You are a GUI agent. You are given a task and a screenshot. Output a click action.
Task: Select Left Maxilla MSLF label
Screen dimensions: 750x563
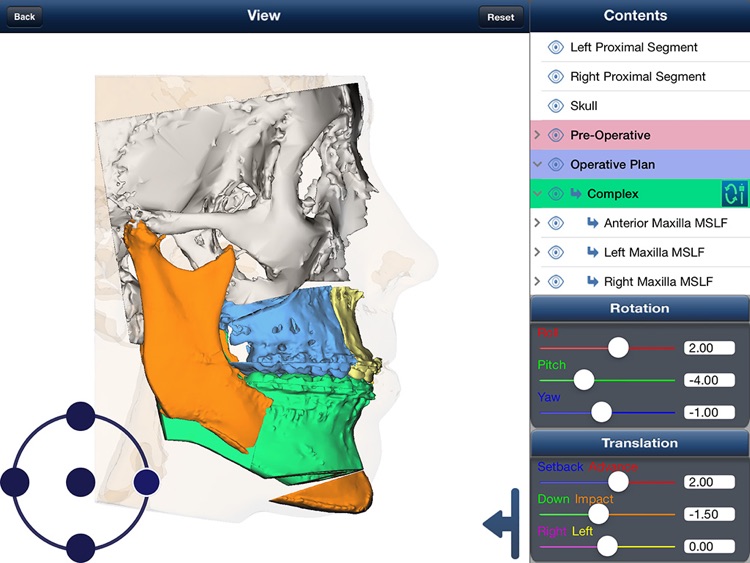point(654,252)
